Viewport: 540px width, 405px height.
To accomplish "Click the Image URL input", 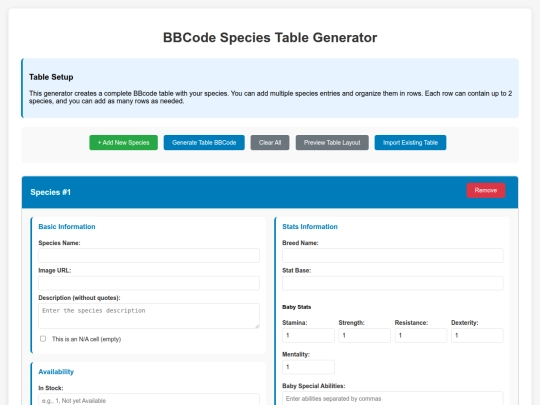I will [149, 283].
